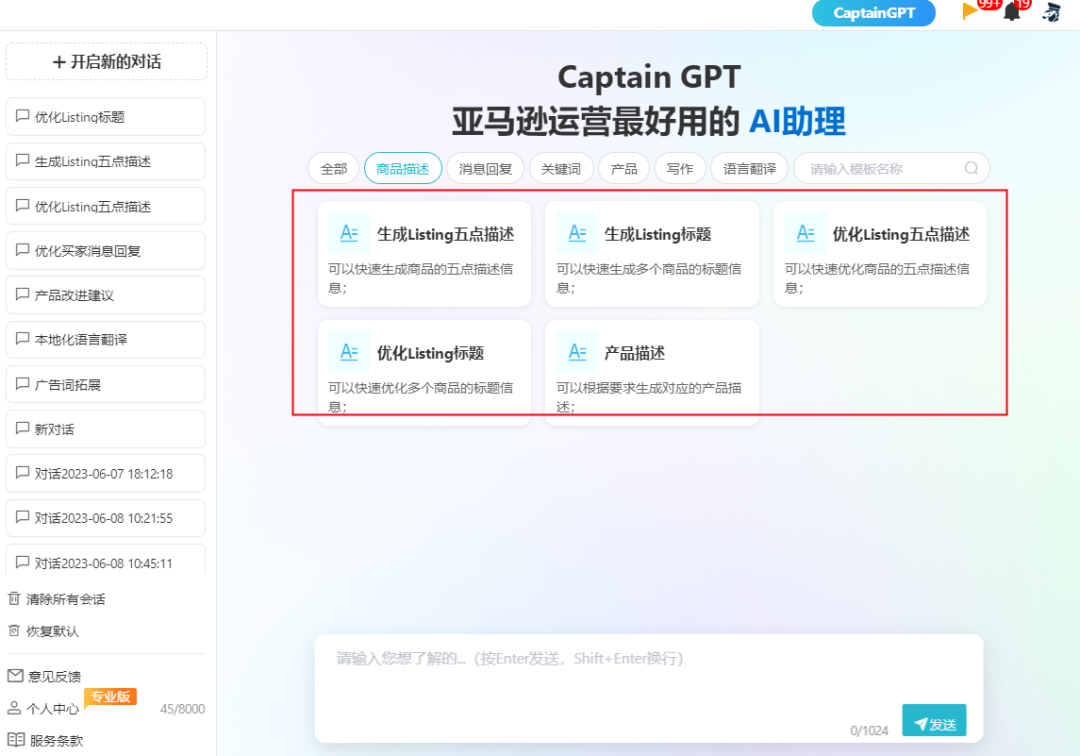
Task: Click chat icon beside 产品改进建议
Action: click(x=23, y=295)
